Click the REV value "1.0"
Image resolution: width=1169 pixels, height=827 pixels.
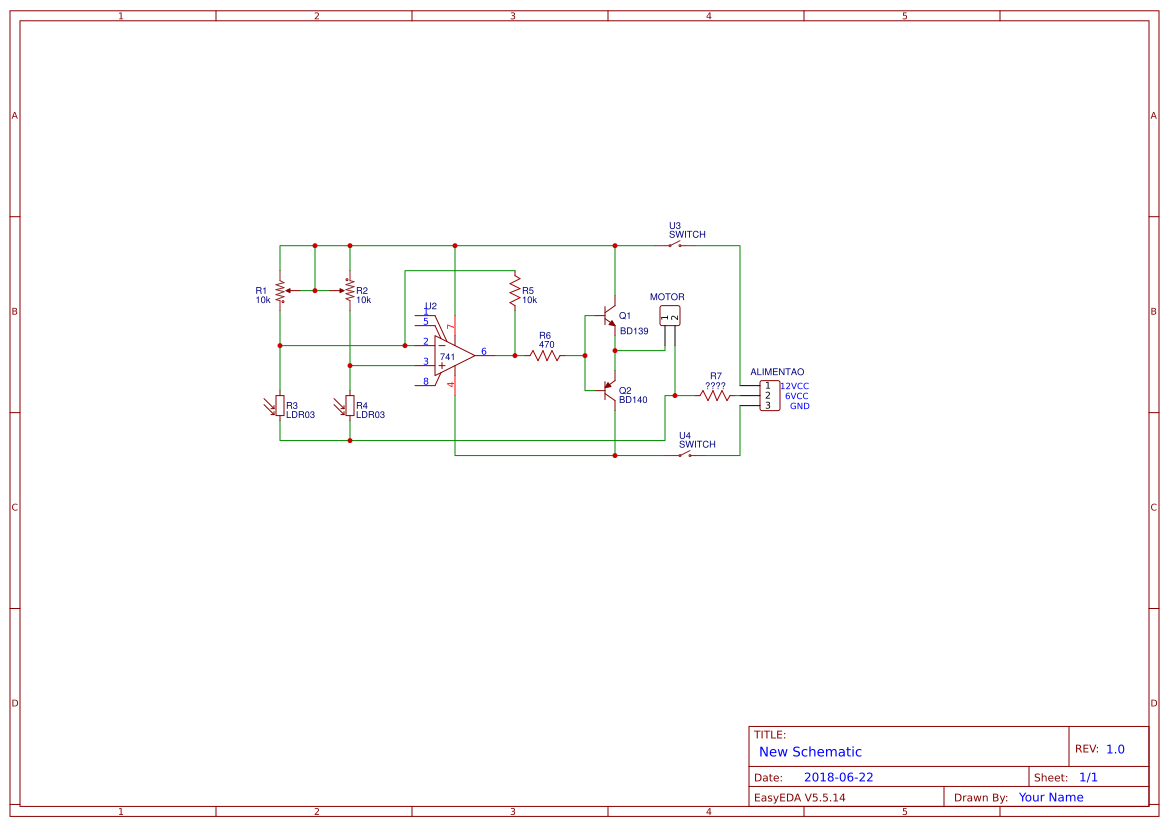point(1115,749)
